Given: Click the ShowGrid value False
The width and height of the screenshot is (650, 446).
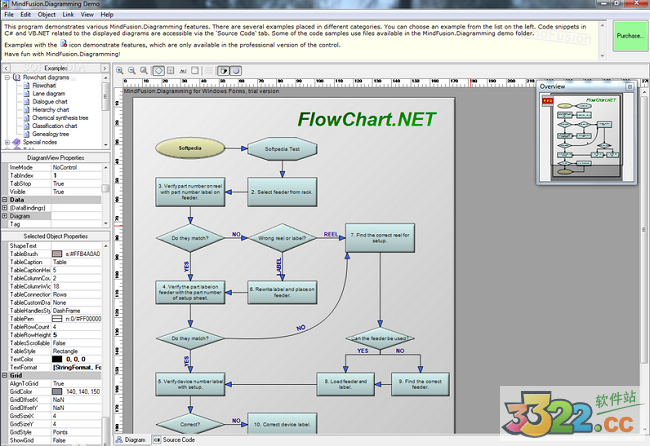Looking at the screenshot, I should click(76, 440).
